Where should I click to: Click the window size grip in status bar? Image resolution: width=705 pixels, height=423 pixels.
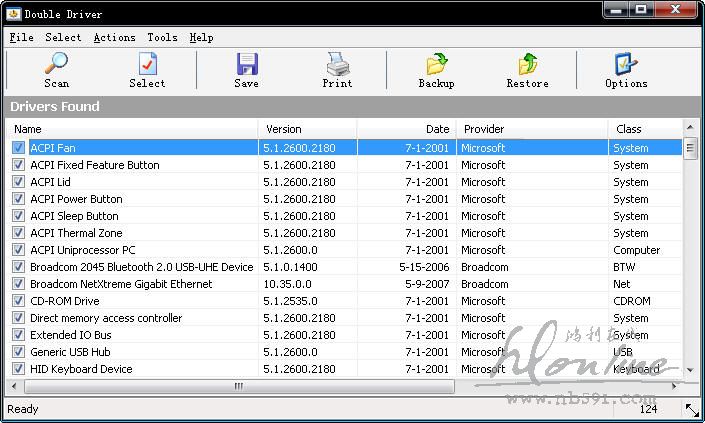pyautogui.click(x=692, y=410)
